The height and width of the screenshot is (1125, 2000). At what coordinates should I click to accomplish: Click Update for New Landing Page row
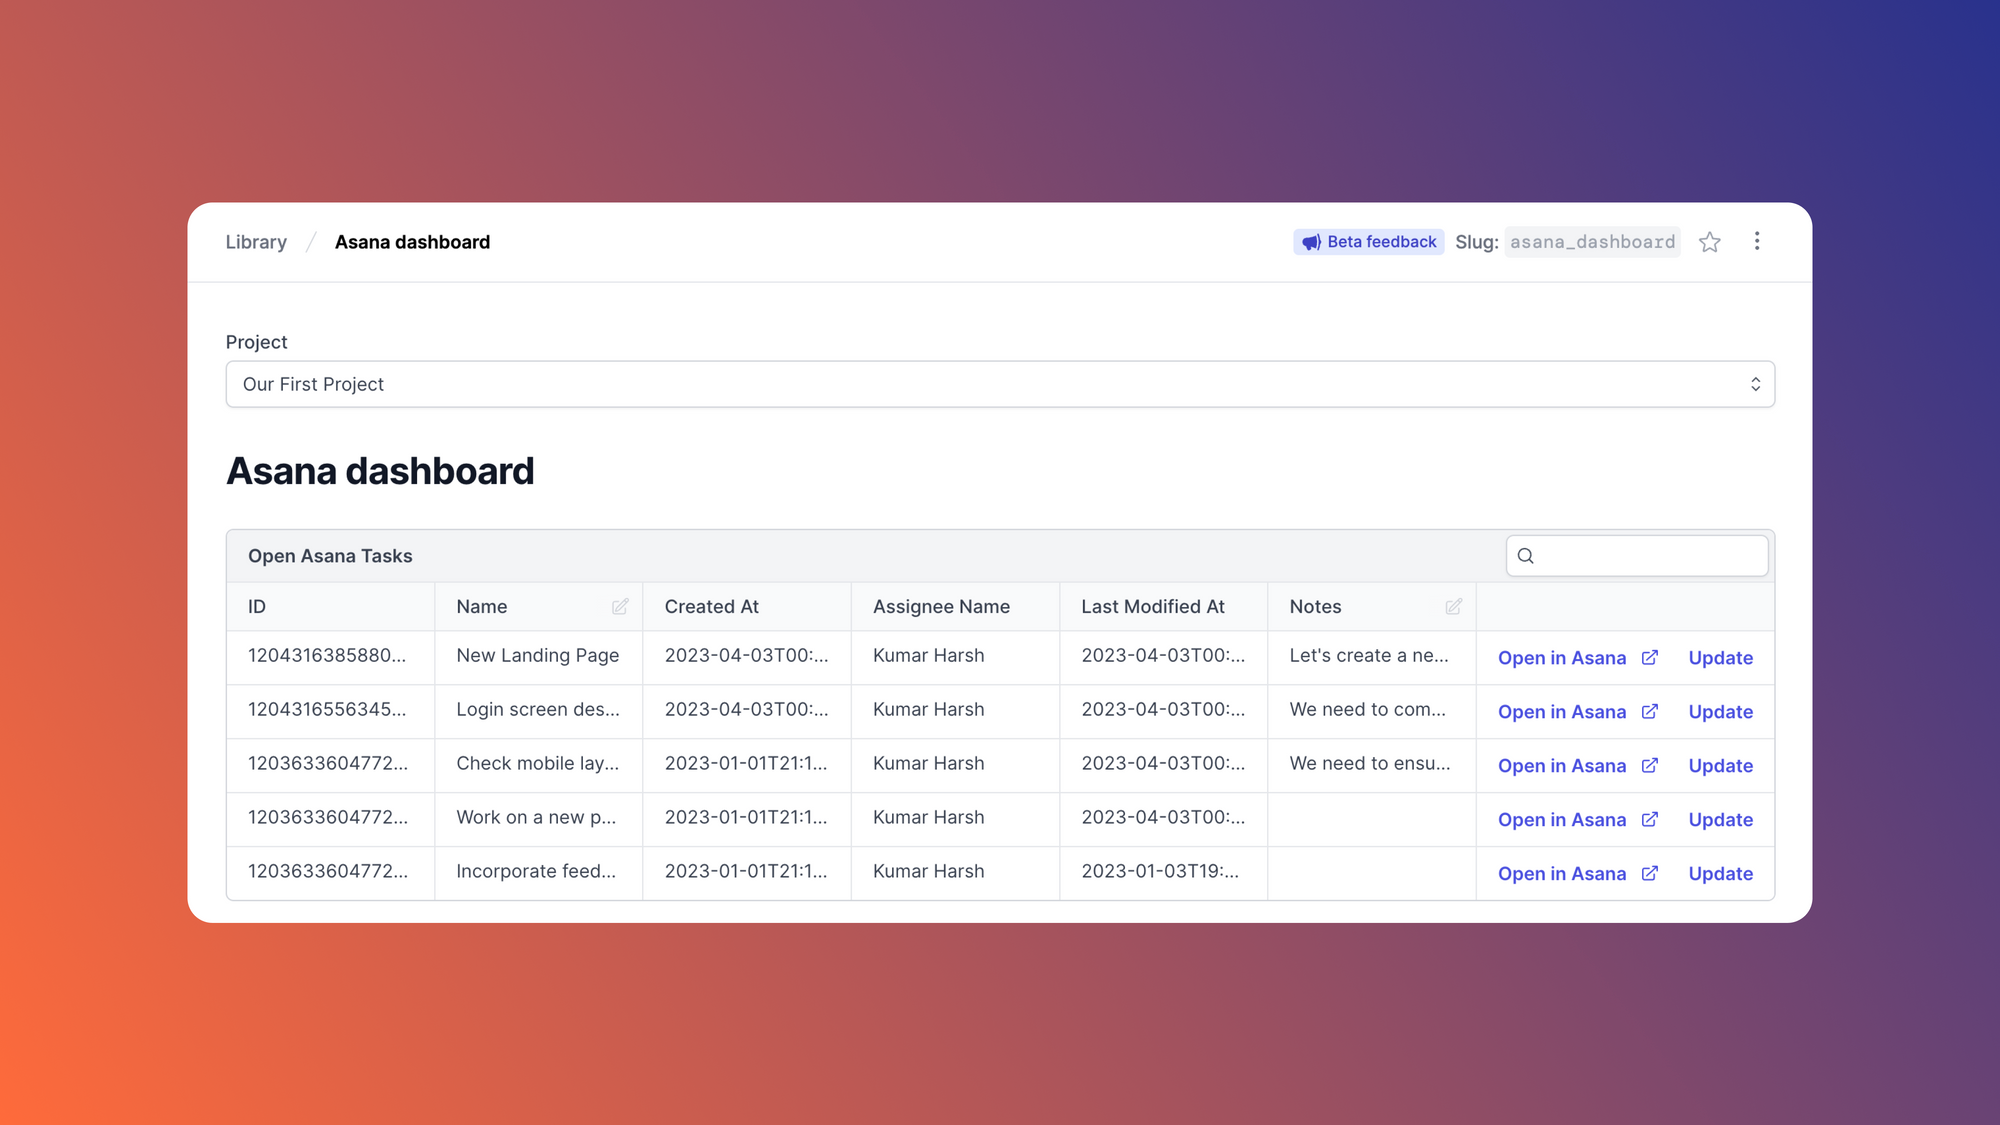coord(1720,658)
